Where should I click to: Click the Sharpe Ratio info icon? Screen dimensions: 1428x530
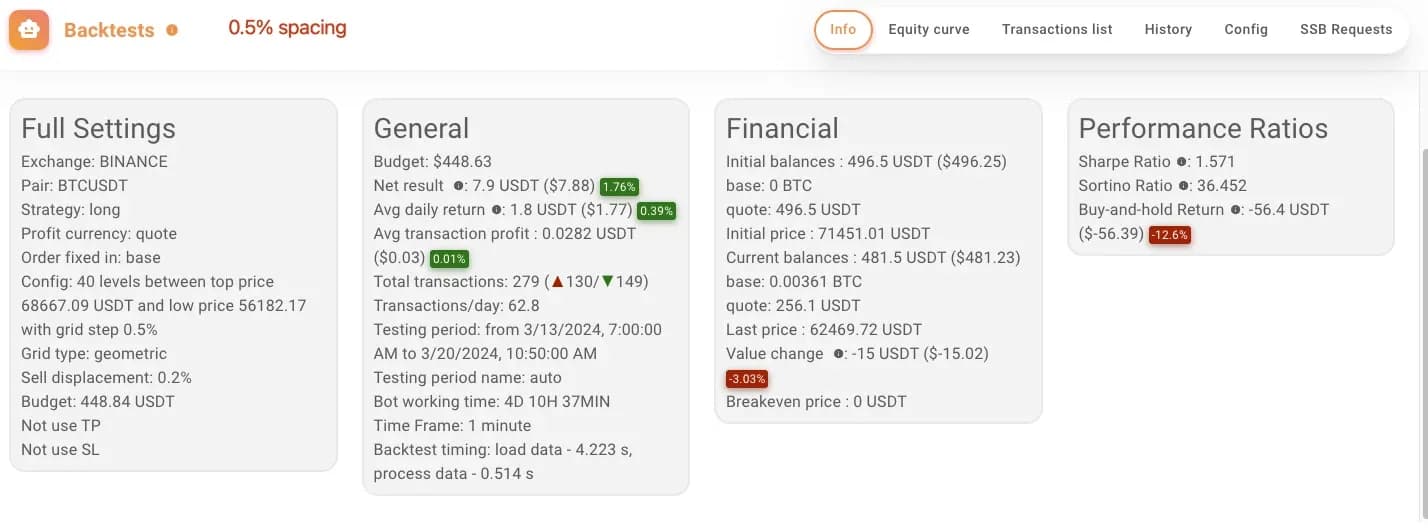tap(1182, 162)
